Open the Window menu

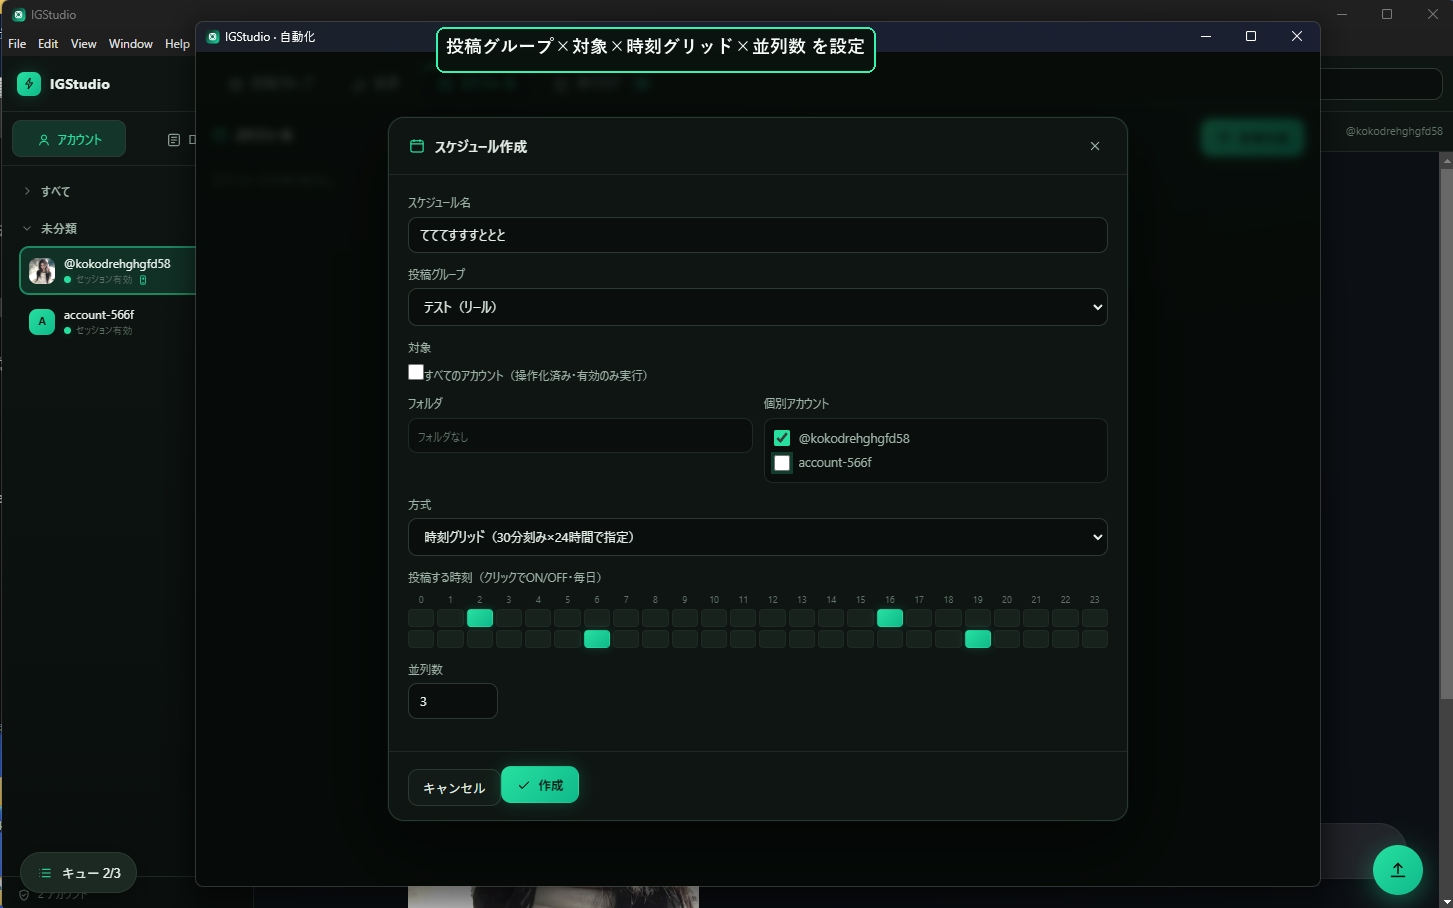click(x=131, y=44)
